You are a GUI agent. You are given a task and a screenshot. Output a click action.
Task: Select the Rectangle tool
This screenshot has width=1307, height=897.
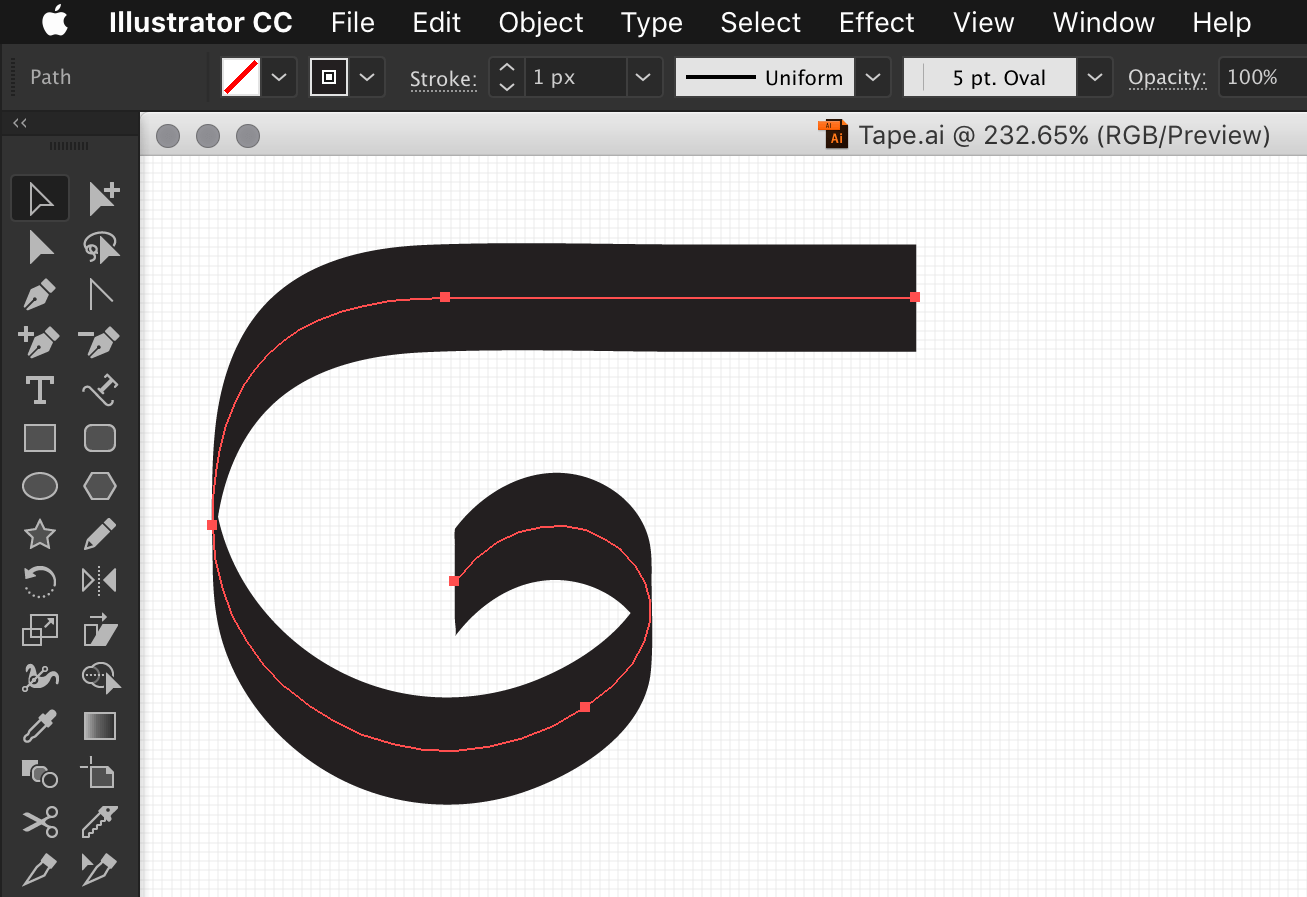(39, 438)
